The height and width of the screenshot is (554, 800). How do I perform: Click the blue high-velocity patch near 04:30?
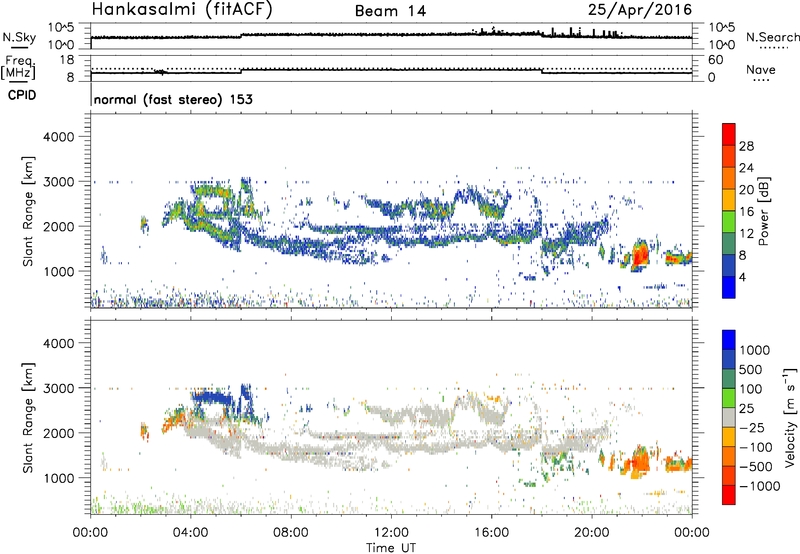click(210, 396)
